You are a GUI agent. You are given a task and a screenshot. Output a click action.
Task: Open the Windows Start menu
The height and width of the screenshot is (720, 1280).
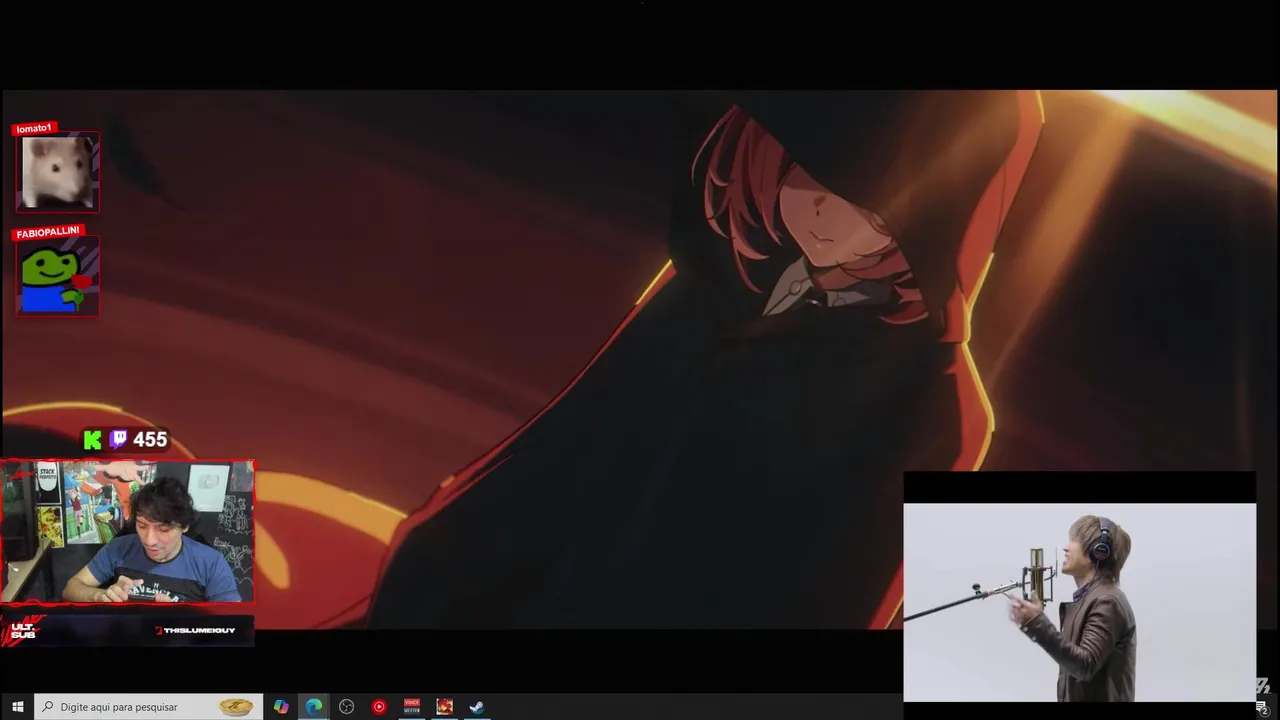click(x=17, y=707)
